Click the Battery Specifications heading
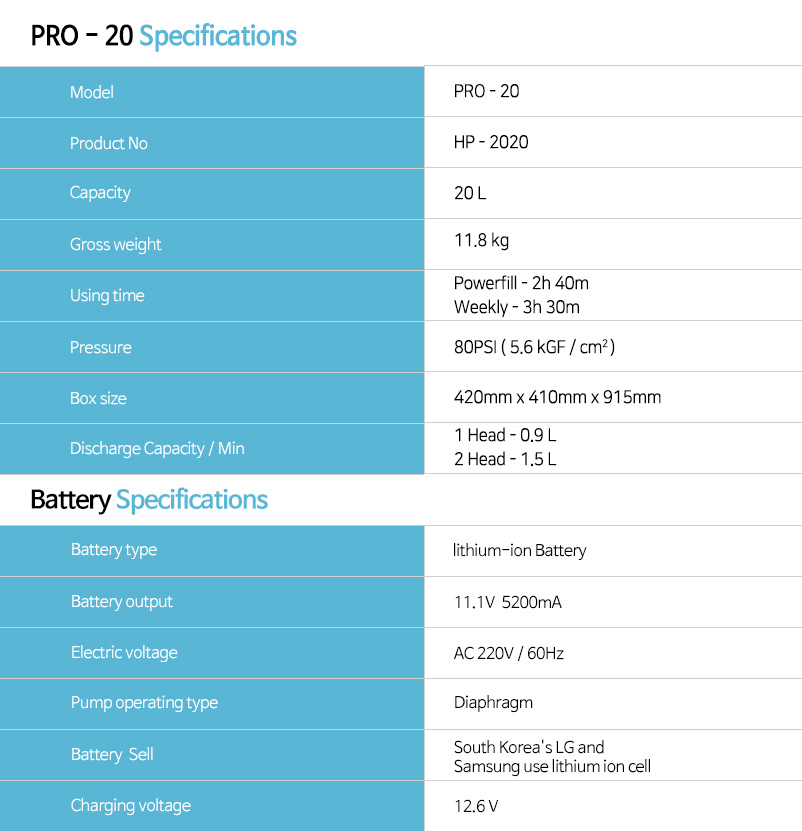Screen dimensions: 802x832 [149, 500]
